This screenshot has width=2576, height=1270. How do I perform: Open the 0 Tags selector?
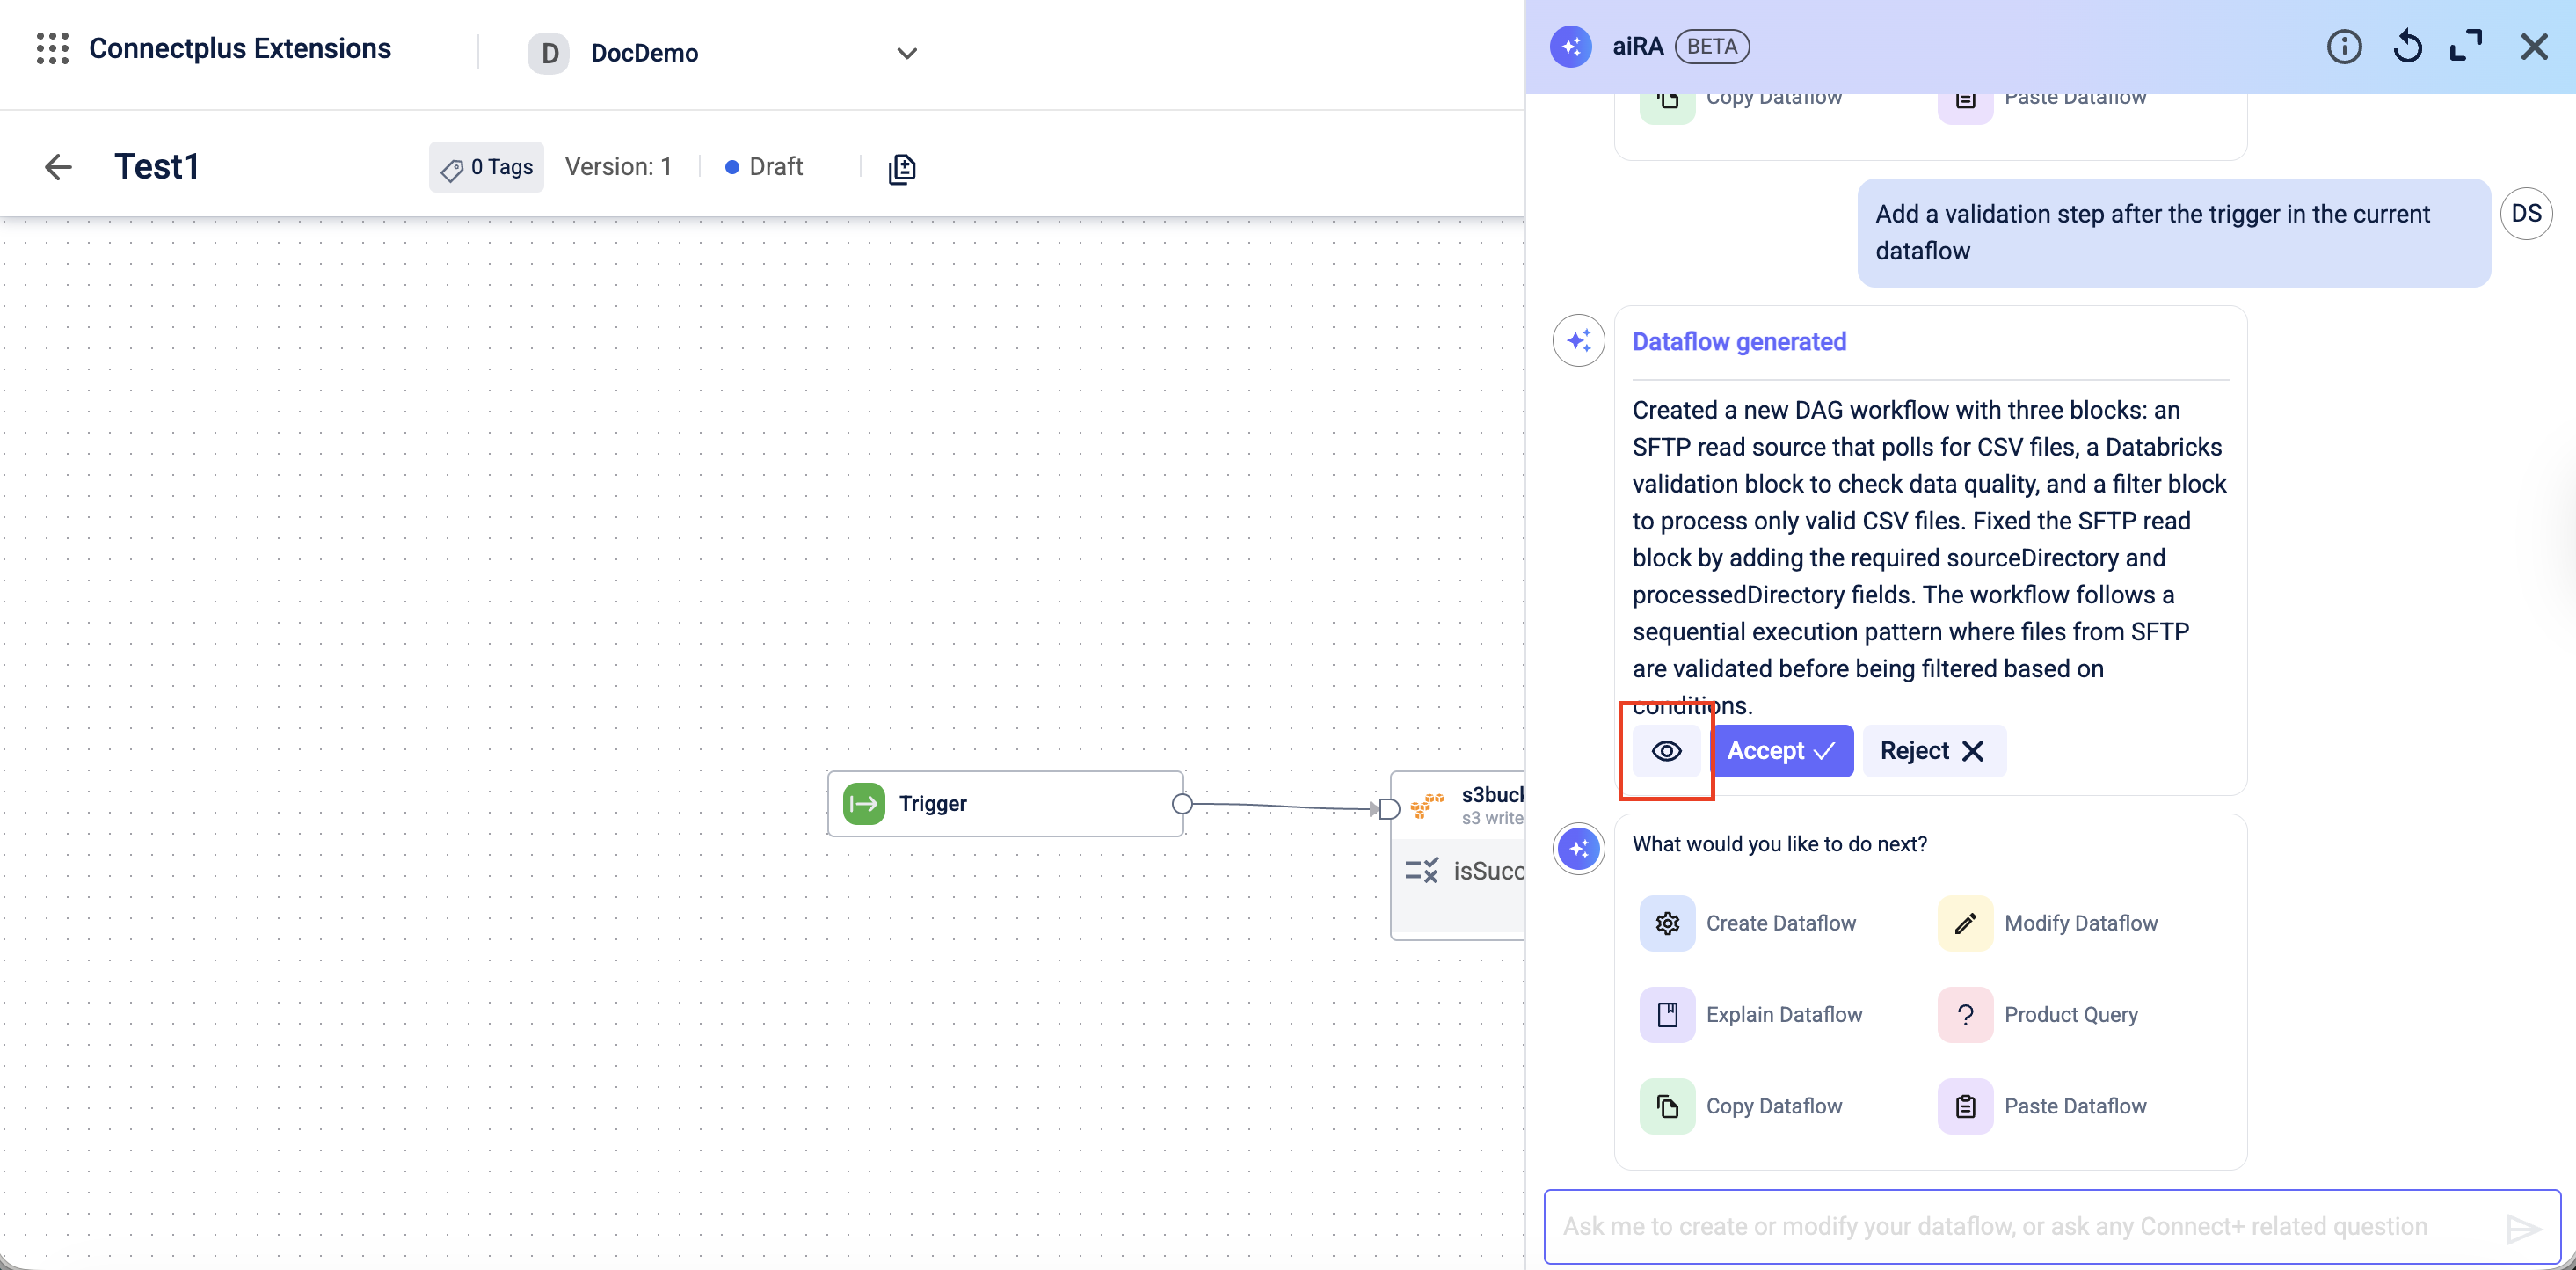(487, 167)
